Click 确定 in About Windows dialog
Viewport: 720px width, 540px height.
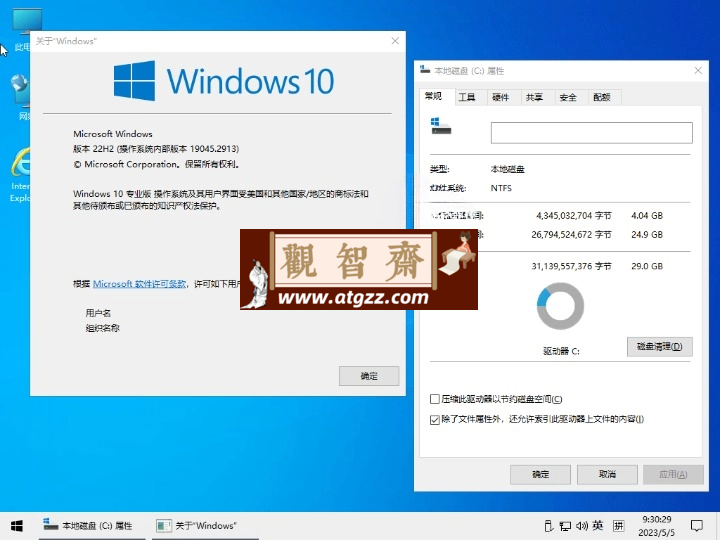coord(369,376)
